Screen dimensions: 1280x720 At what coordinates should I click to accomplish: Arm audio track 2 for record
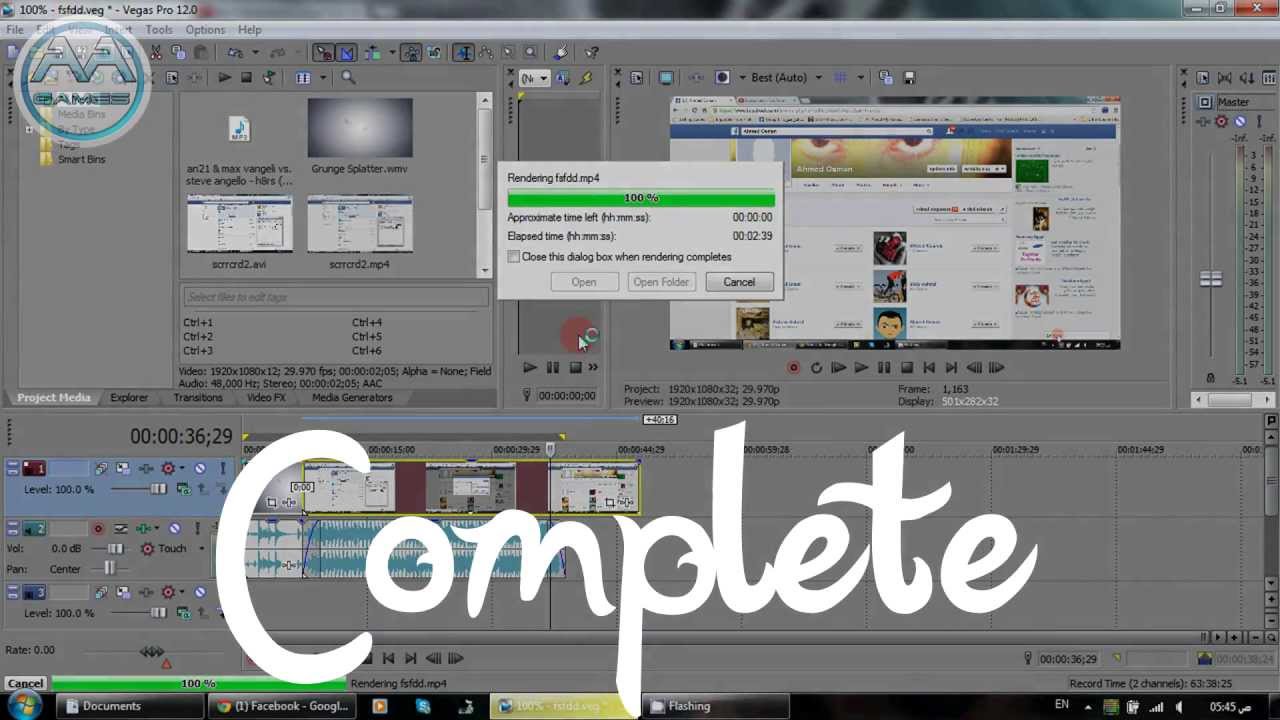coord(98,528)
